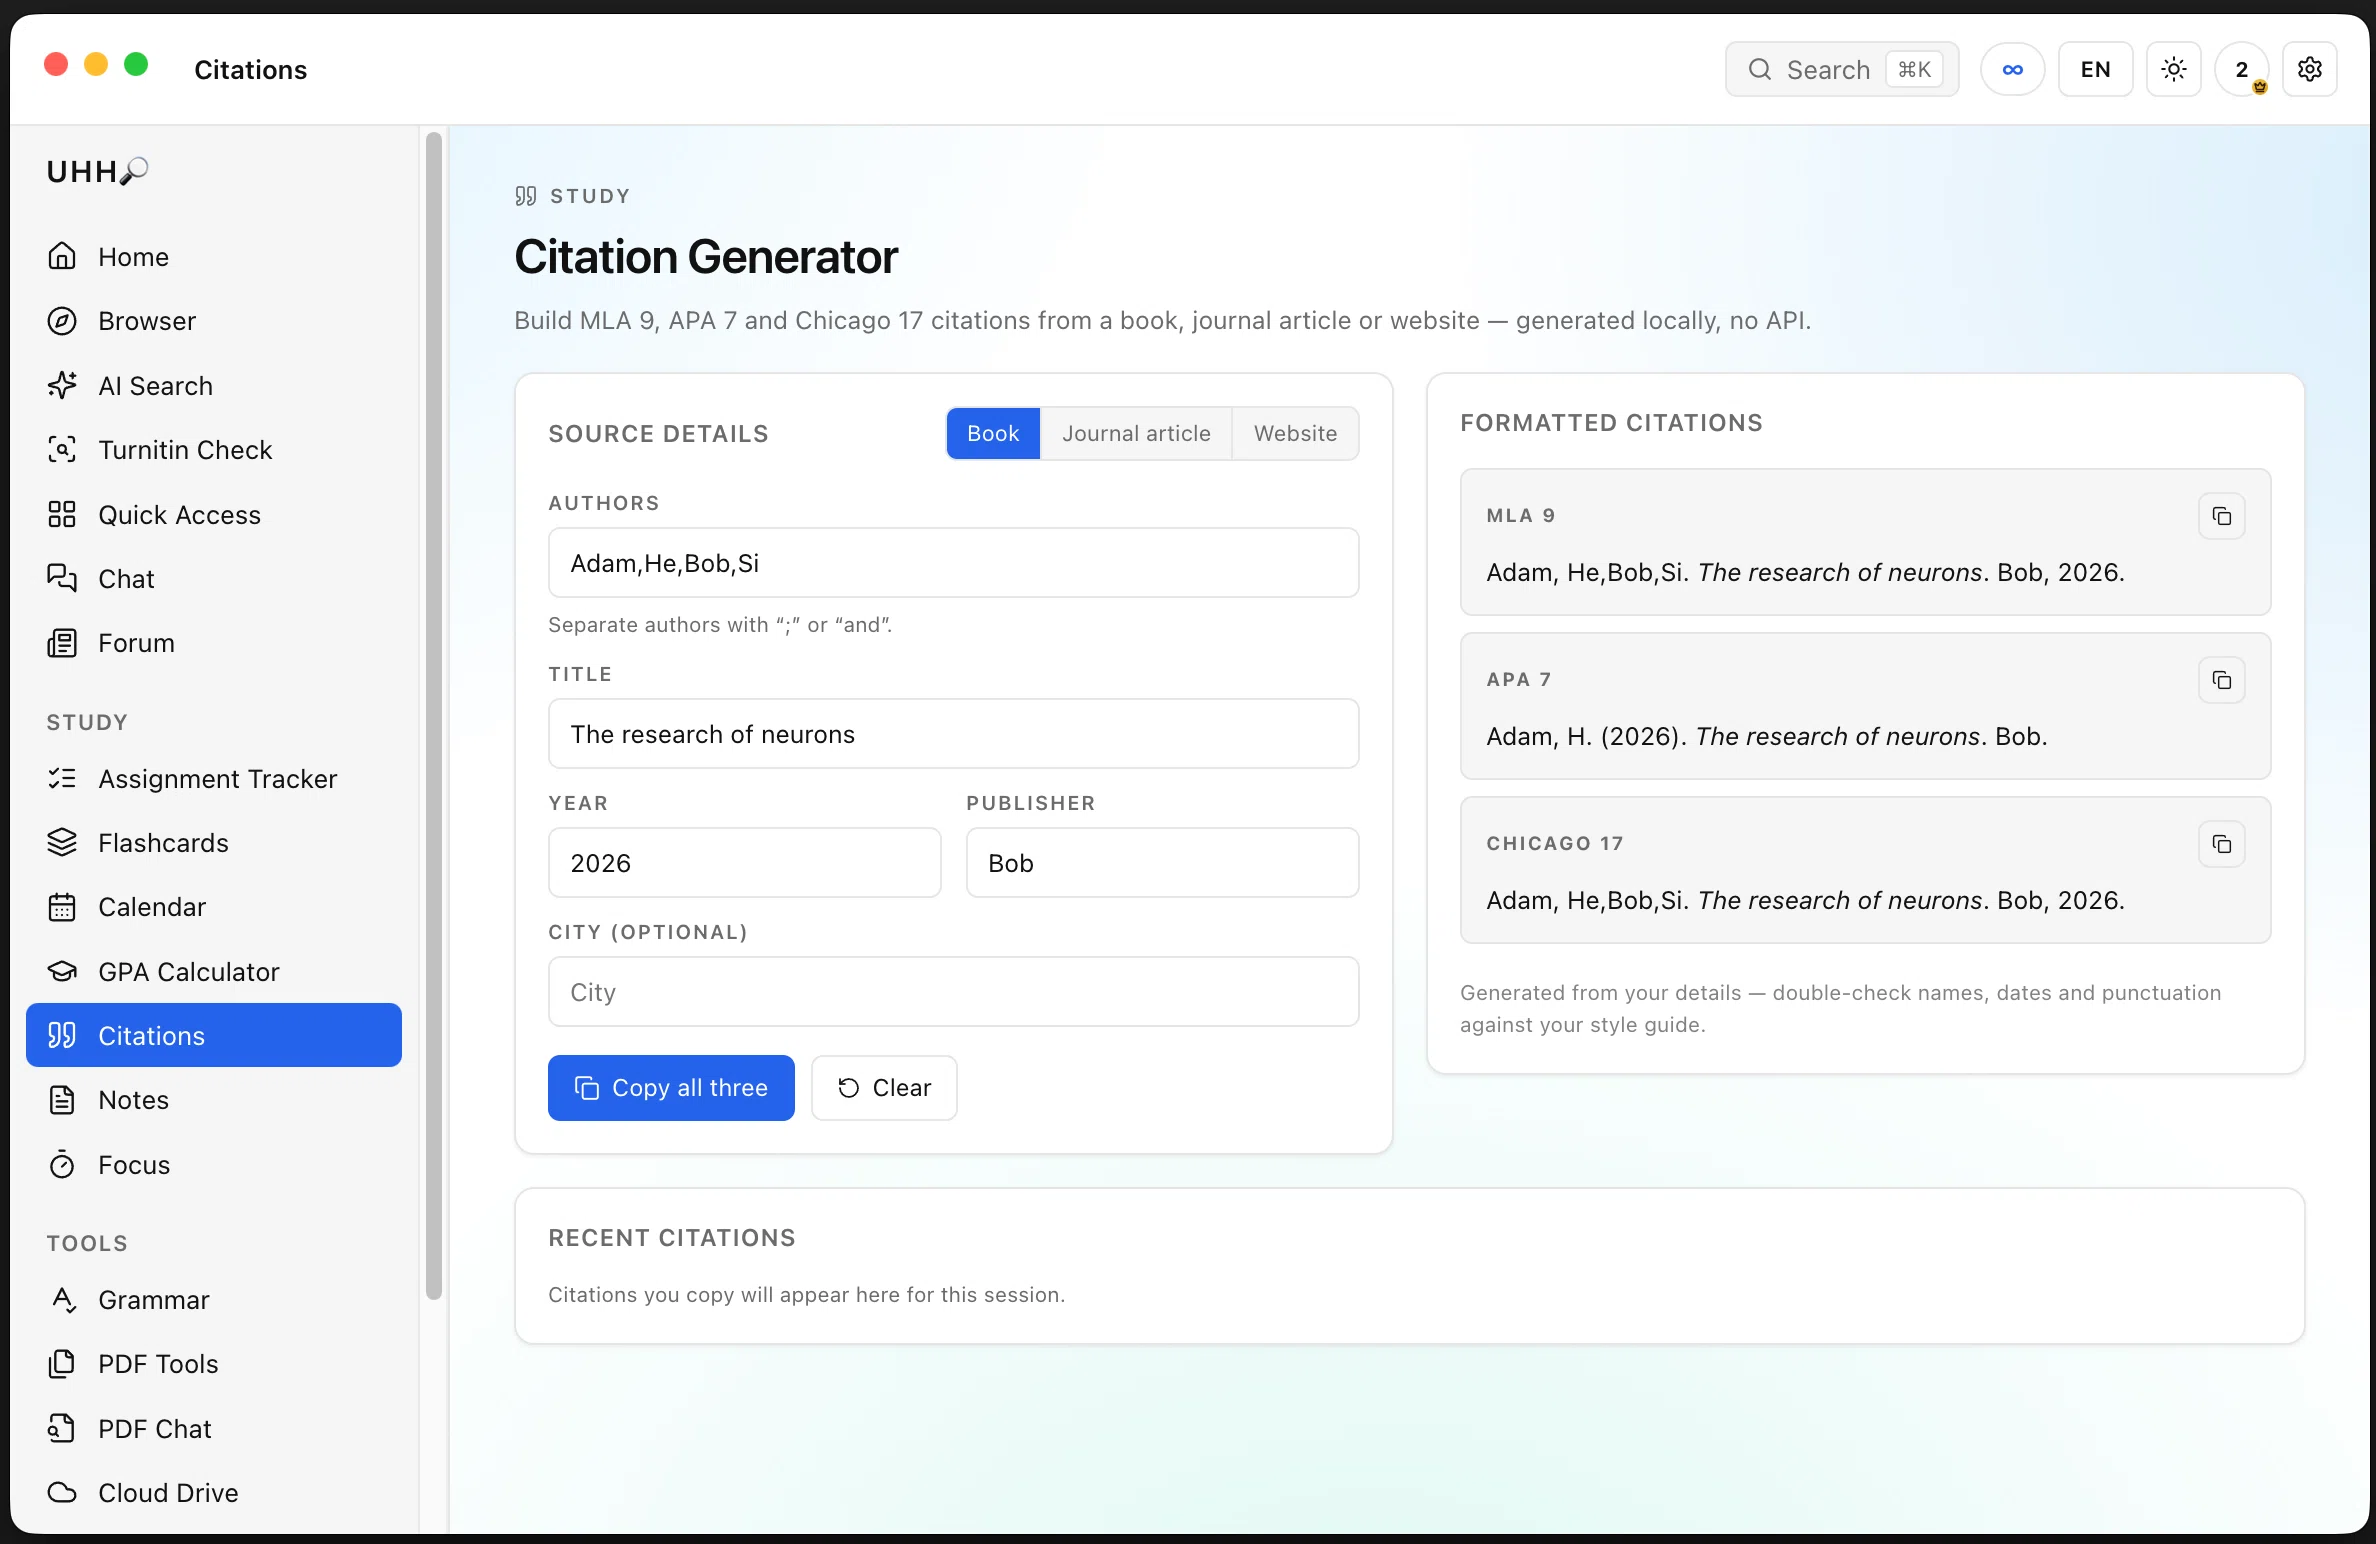Open the EN language selector
Image resolution: width=2376 pixels, height=1544 pixels.
[2095, 69]
